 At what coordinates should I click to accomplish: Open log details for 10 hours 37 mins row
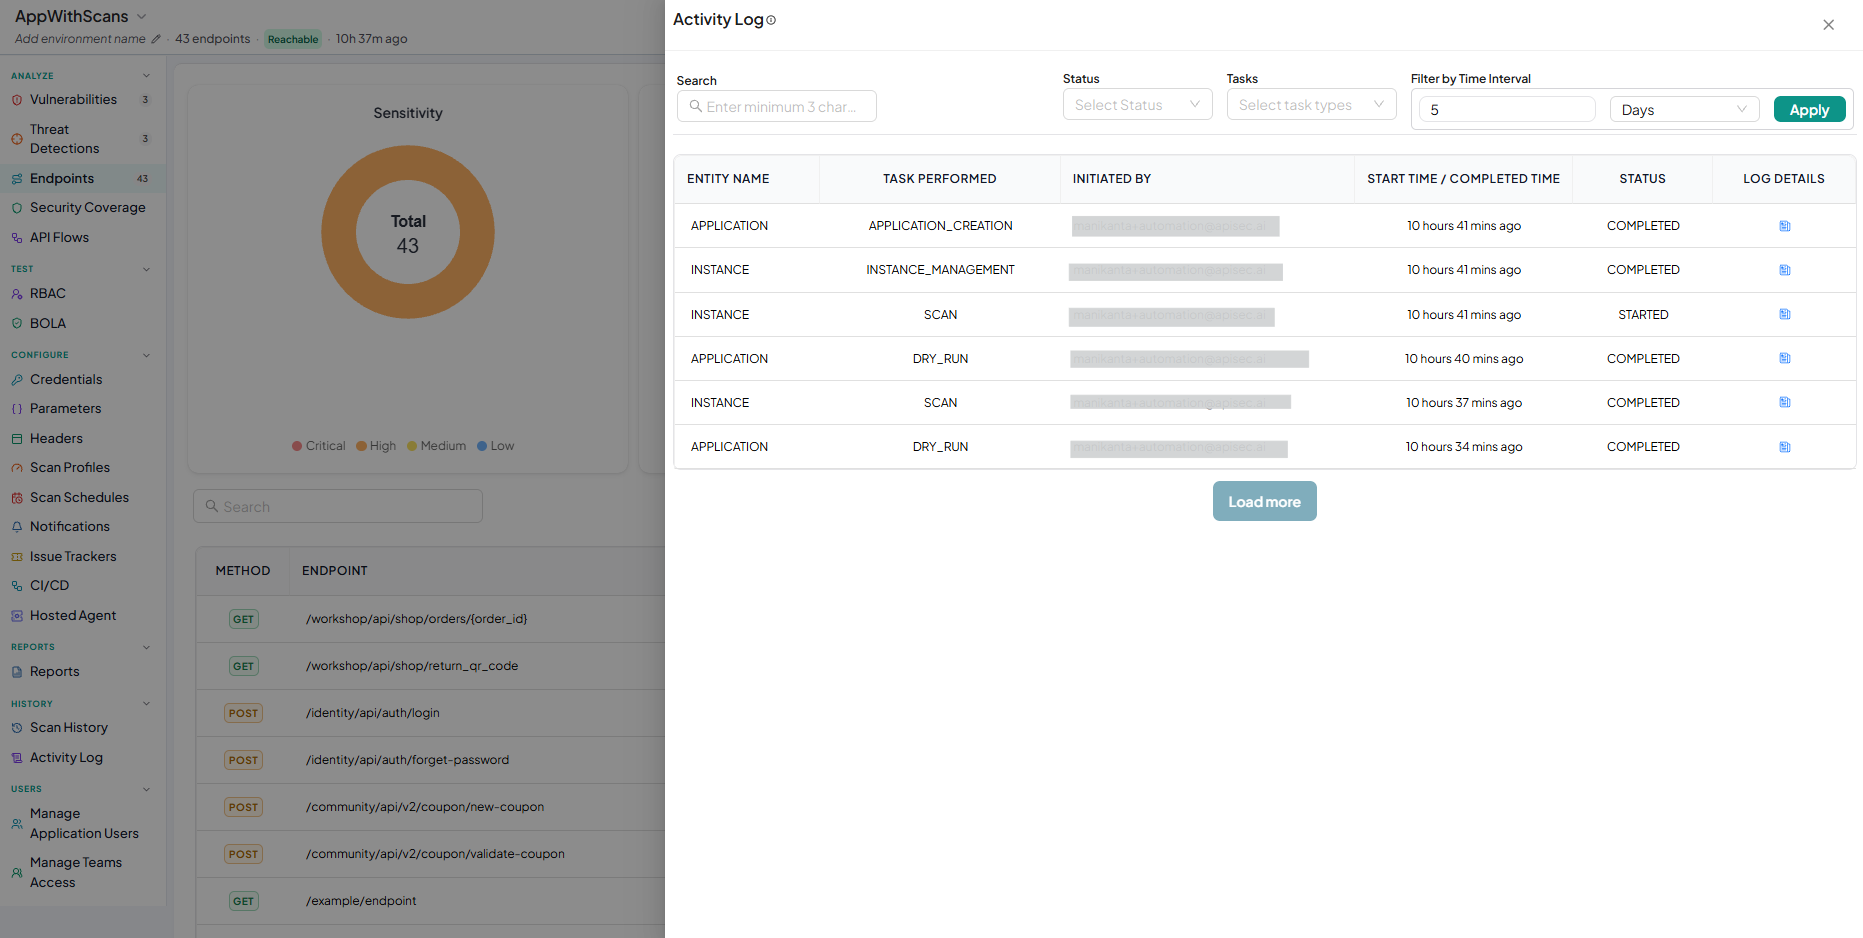tap(1784, 402)
